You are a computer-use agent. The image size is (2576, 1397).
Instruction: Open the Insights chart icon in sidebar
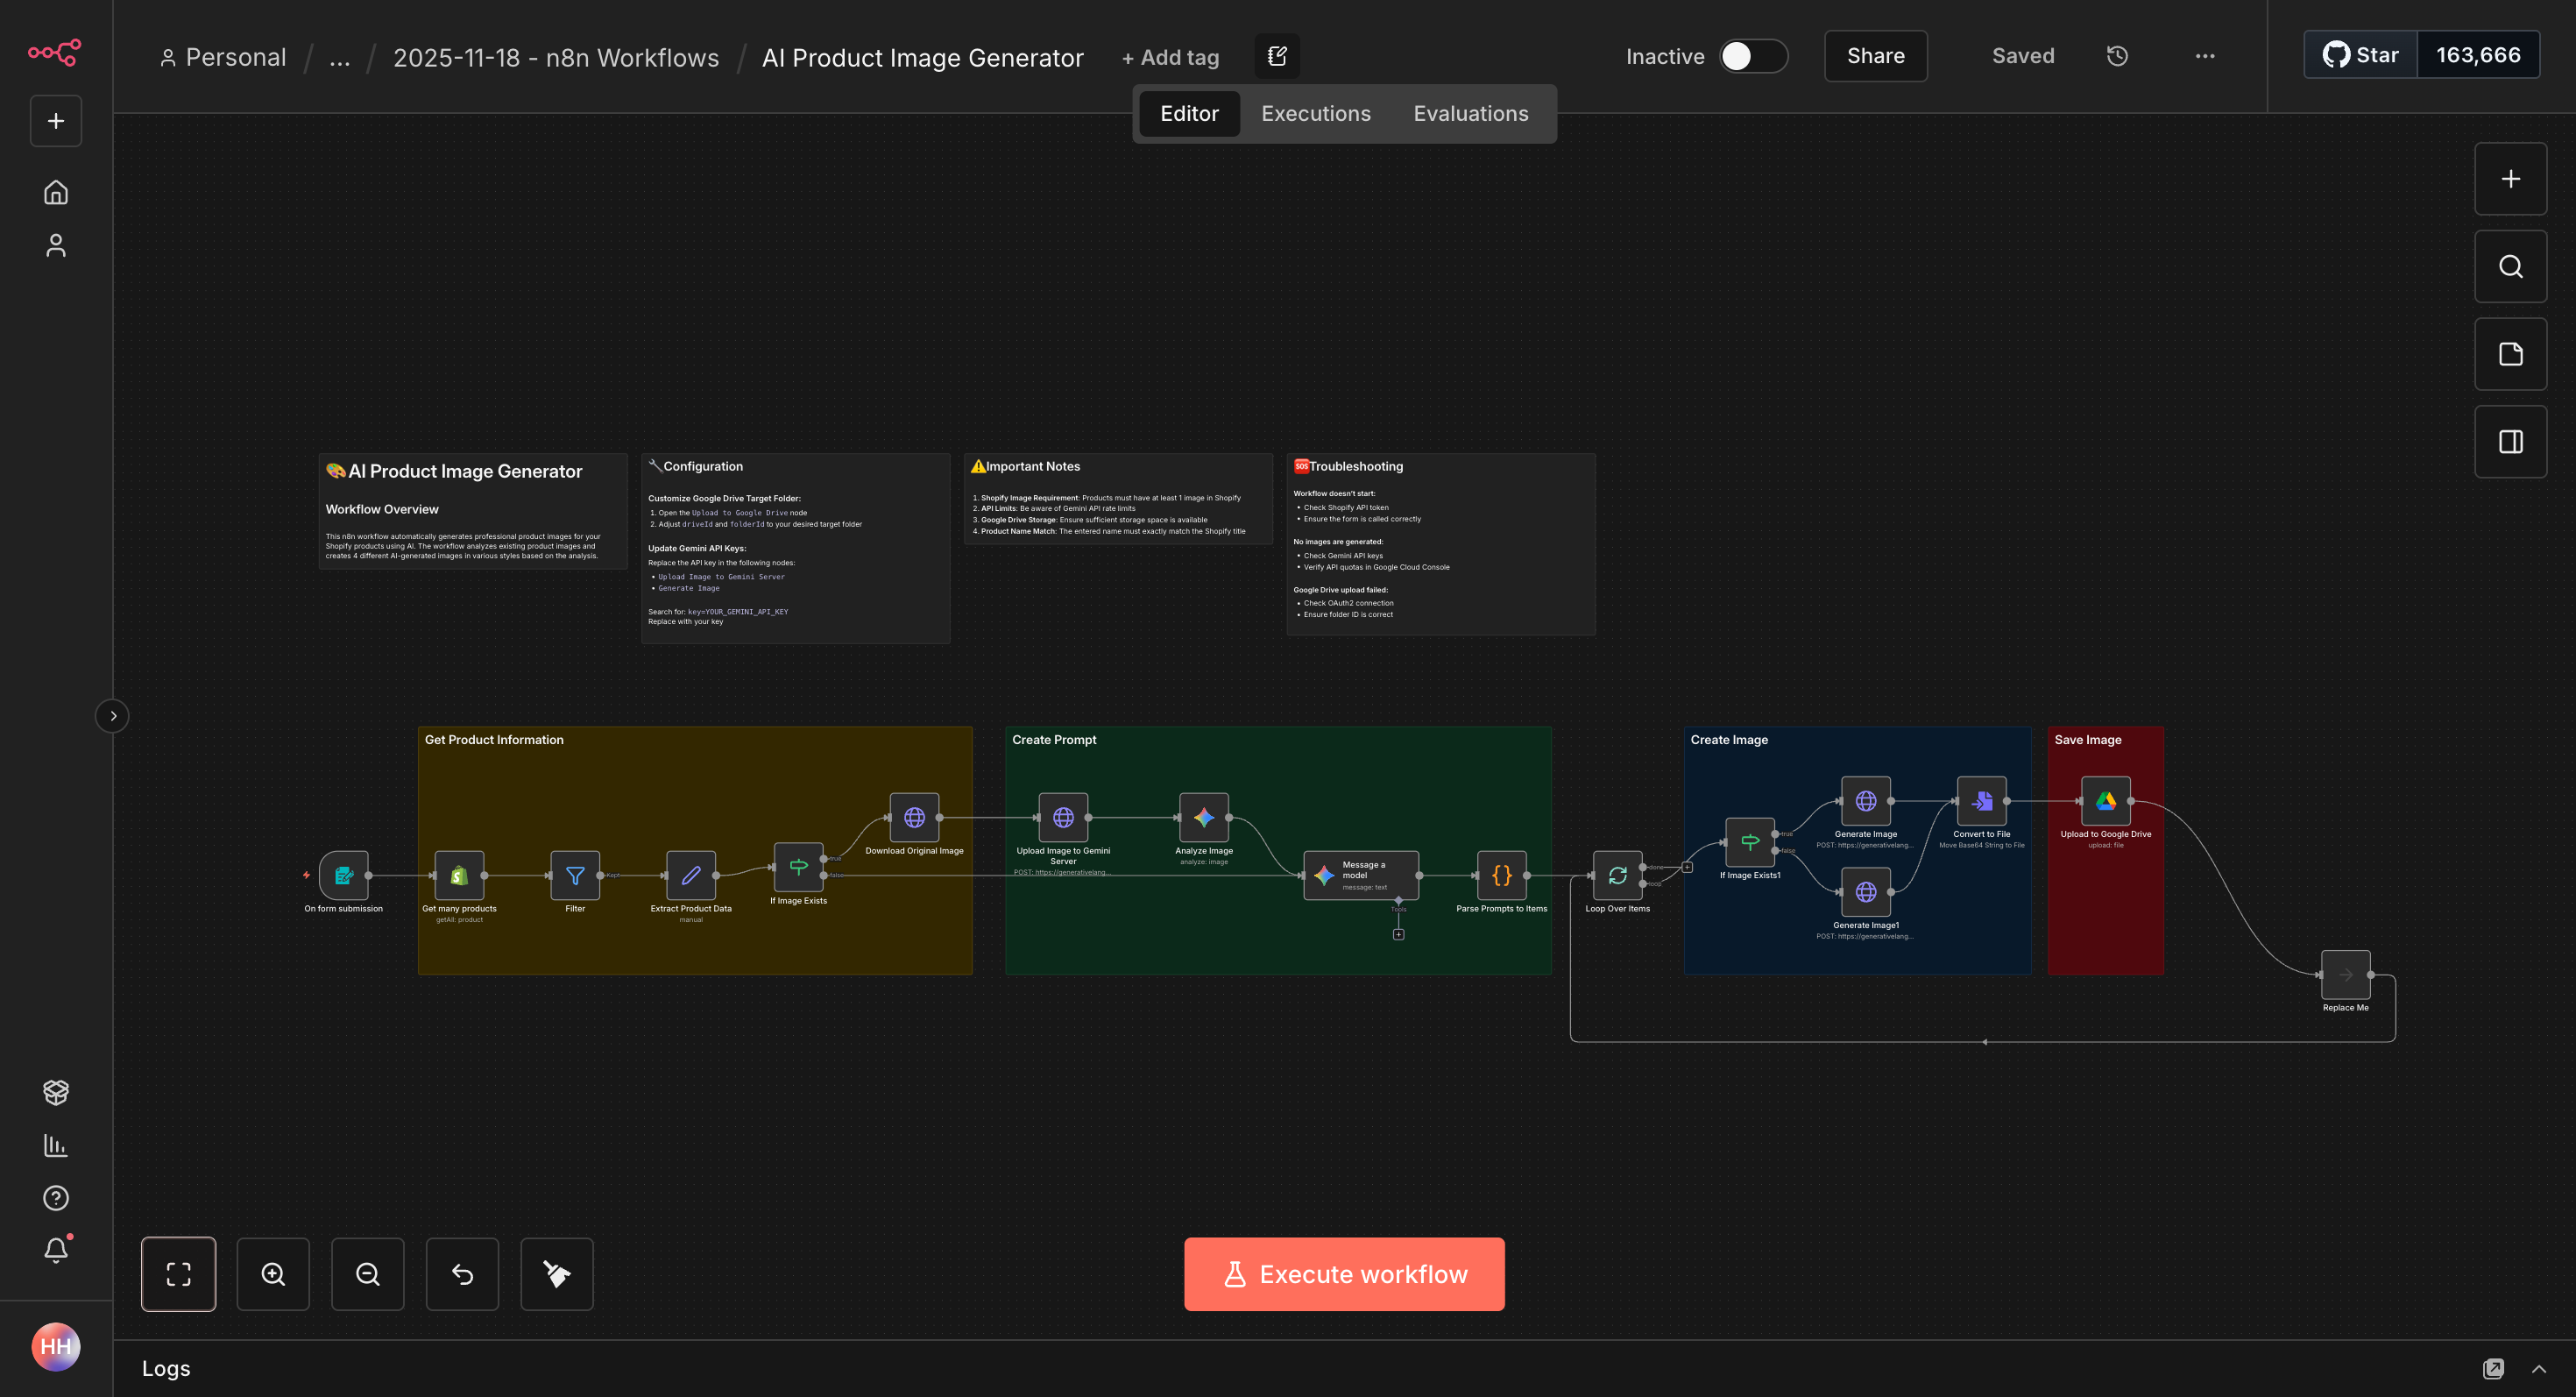[x=56, y=1145]
